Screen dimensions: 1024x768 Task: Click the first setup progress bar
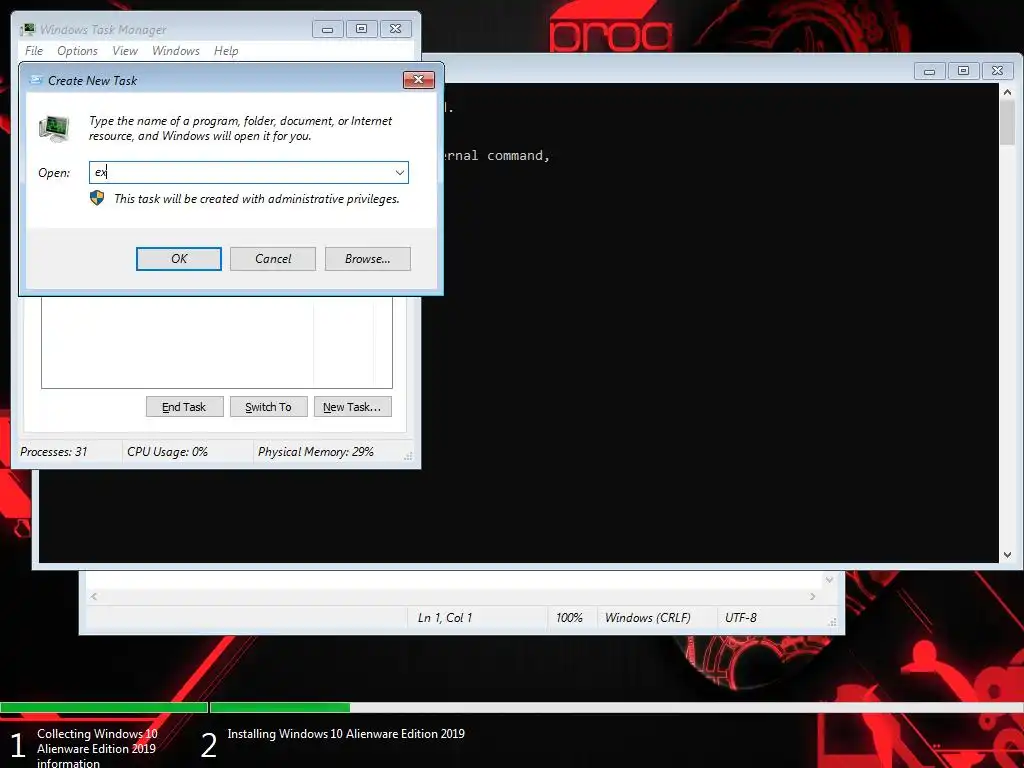coord(104,707)
